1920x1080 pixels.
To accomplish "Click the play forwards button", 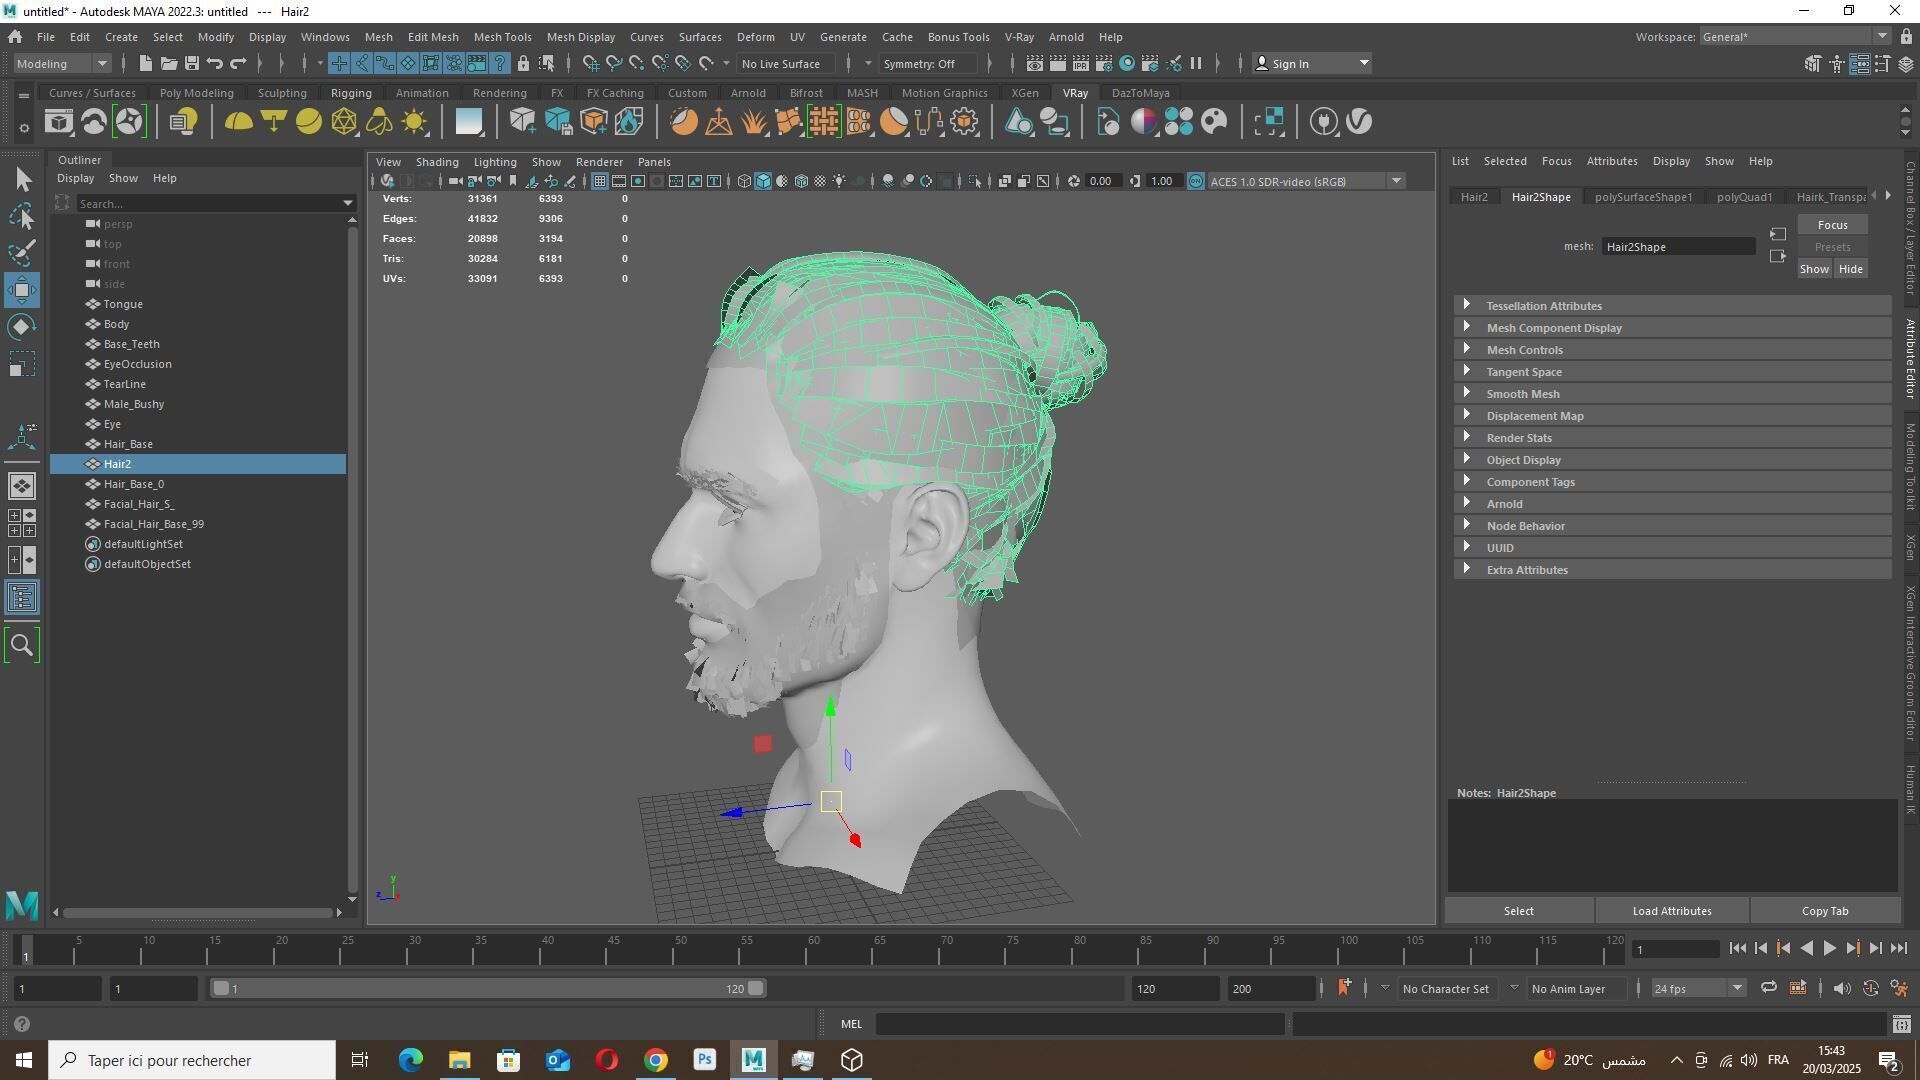I will tap(1829, 949).
